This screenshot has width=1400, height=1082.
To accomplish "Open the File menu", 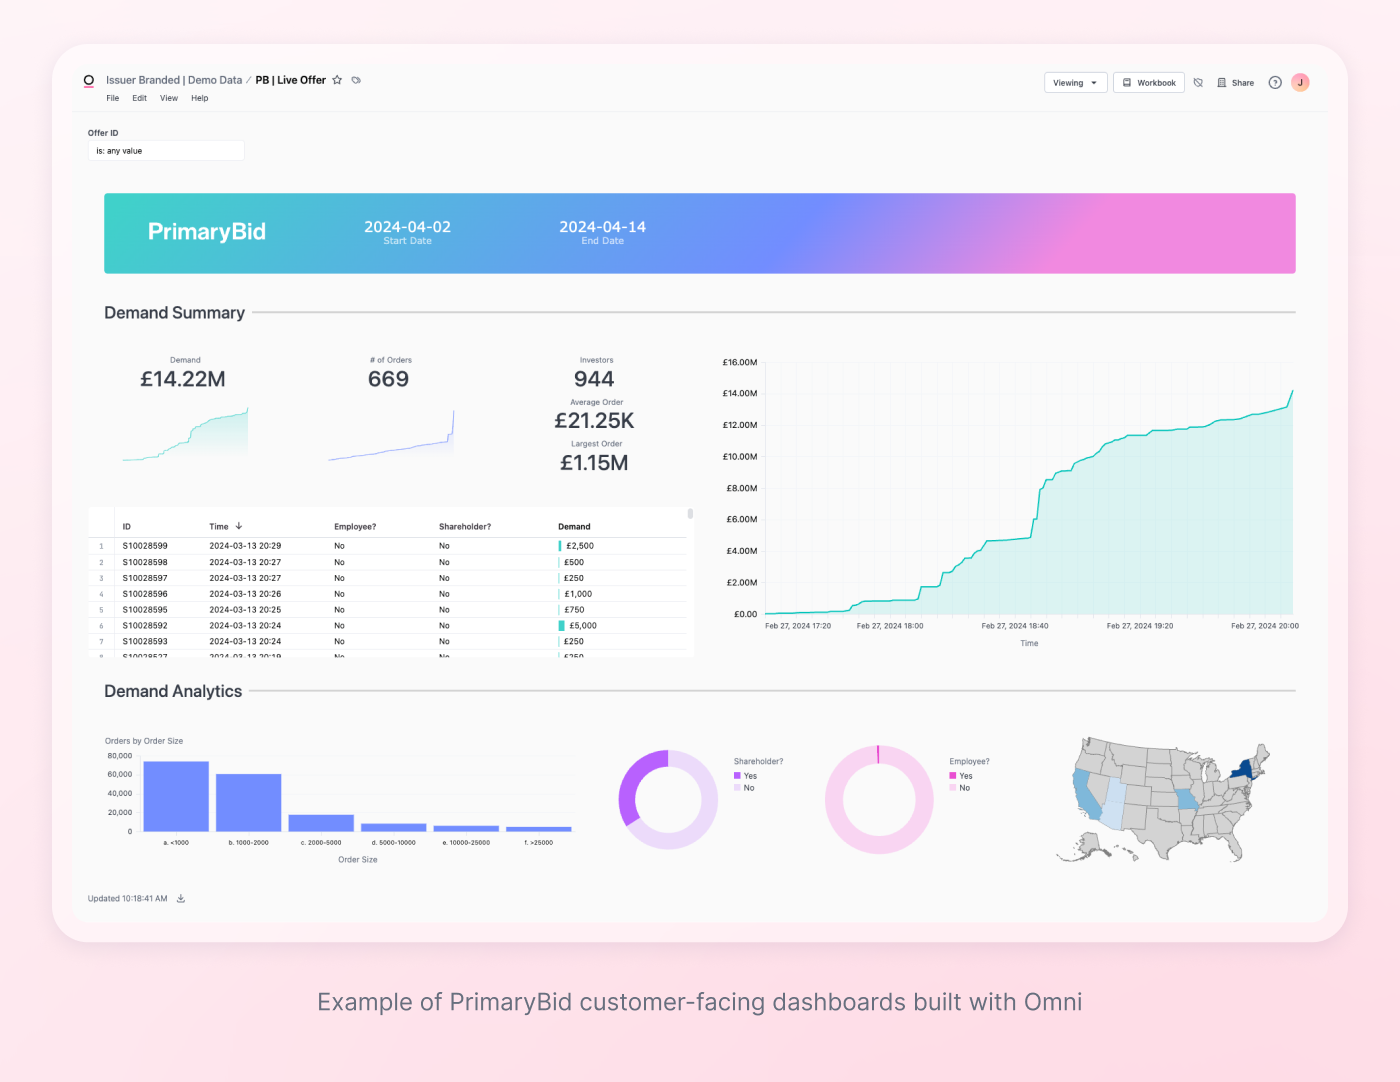I will click(x=113, y=98).
